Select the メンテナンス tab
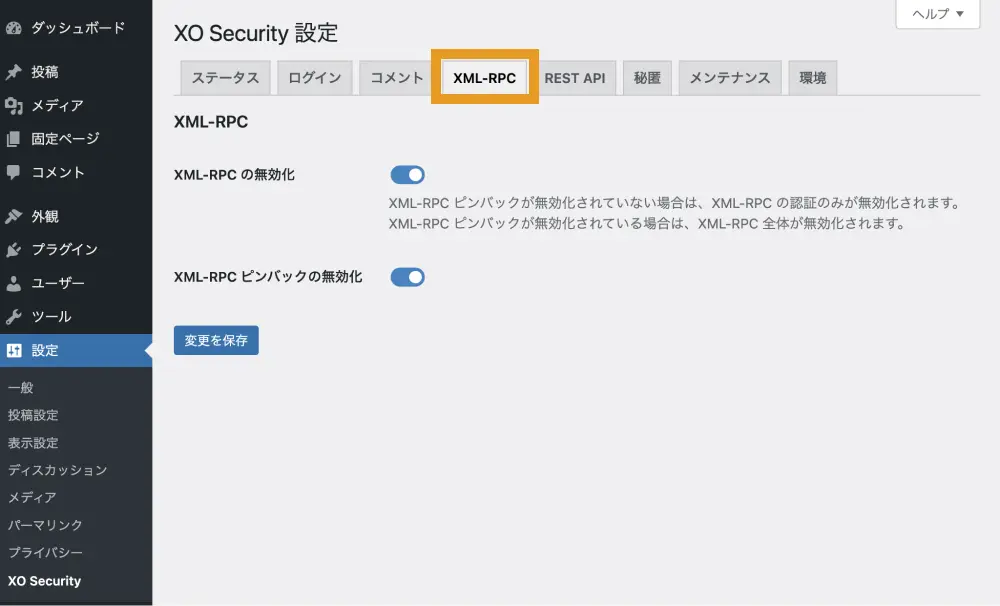The width and height of the screenshot is (1000, 606). (729, 78)
